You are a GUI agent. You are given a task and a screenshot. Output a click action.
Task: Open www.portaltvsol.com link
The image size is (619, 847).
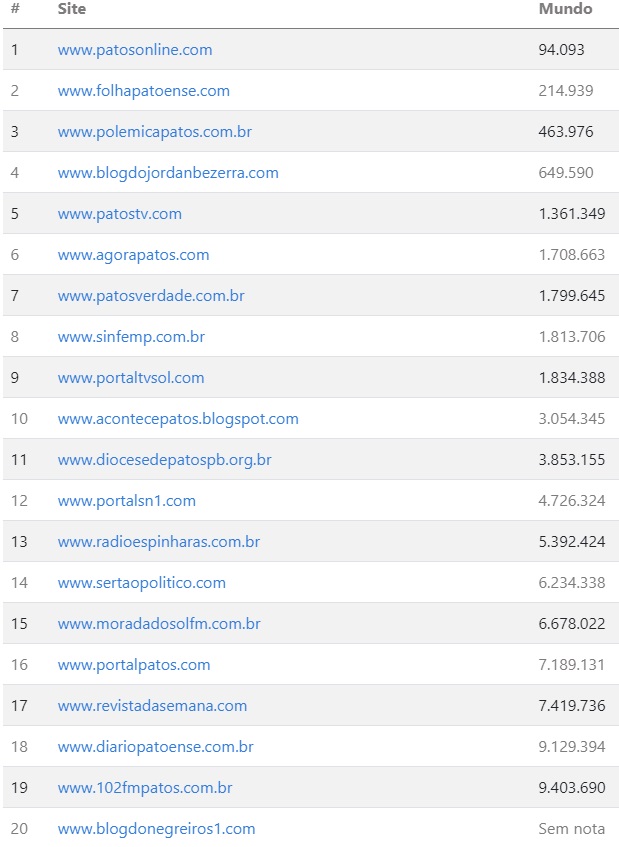point(131,377)
